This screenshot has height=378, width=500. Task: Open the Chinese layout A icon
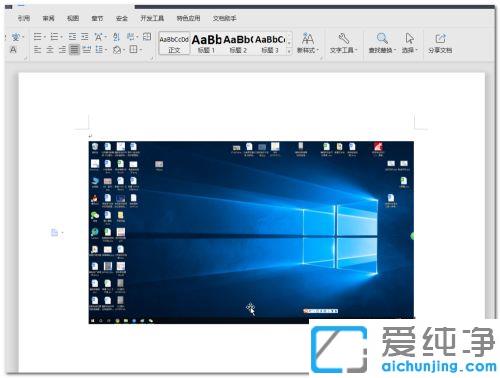pos(99,37)
